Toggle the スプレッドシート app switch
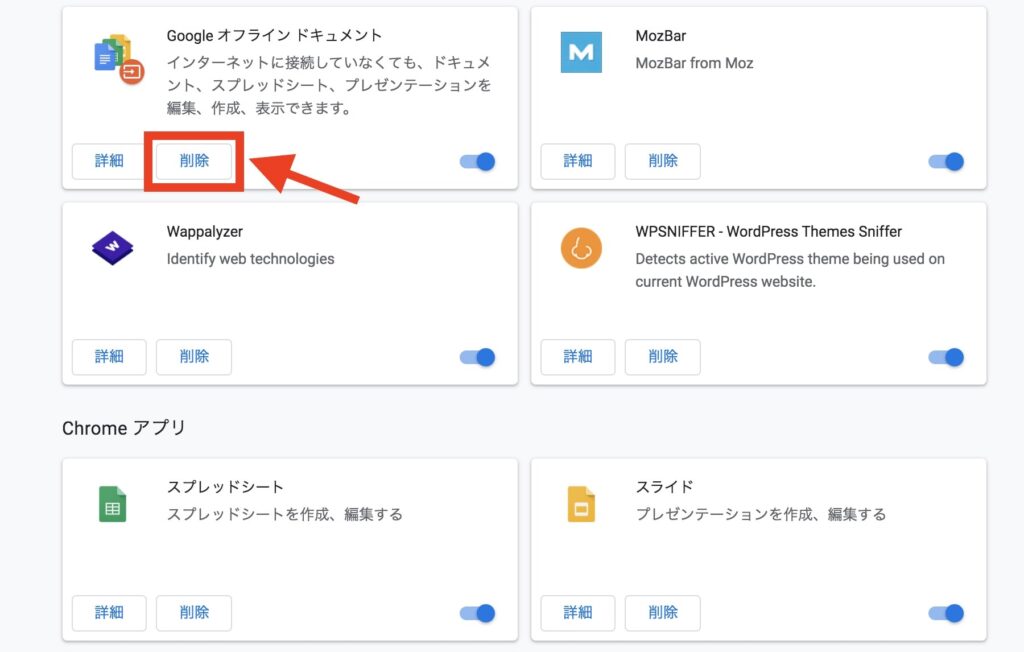 [477, 613]
